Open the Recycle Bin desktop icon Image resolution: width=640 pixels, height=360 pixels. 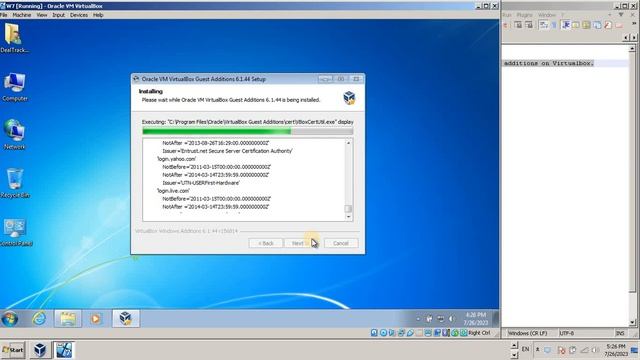point(15,183)
